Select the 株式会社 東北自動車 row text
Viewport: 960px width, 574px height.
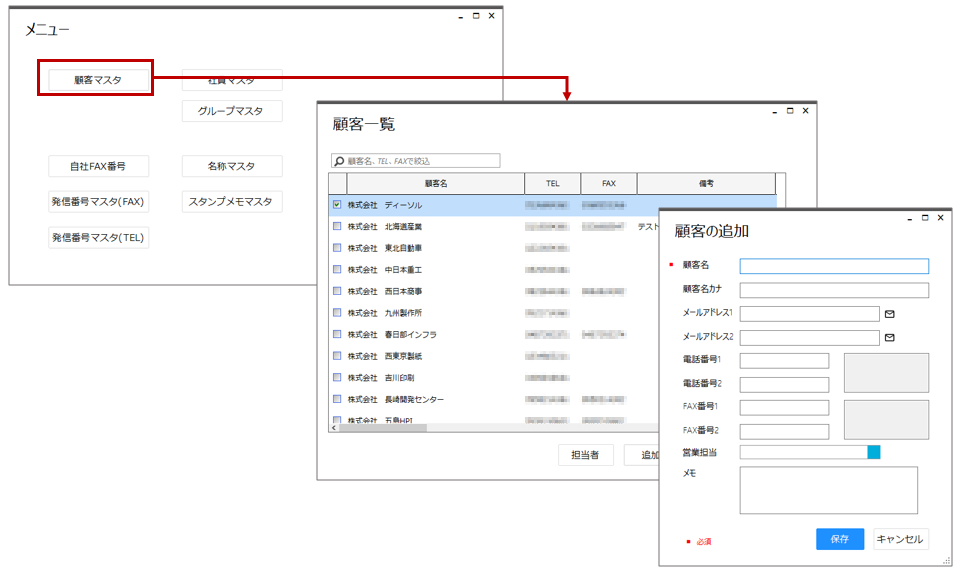click(384, 248)
